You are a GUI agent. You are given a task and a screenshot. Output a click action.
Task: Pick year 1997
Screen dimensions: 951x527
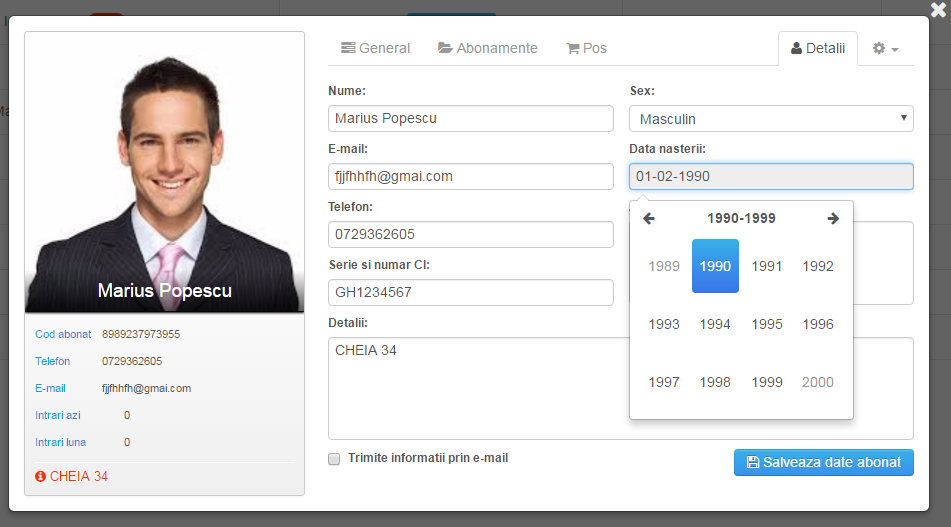coord(664,382)
